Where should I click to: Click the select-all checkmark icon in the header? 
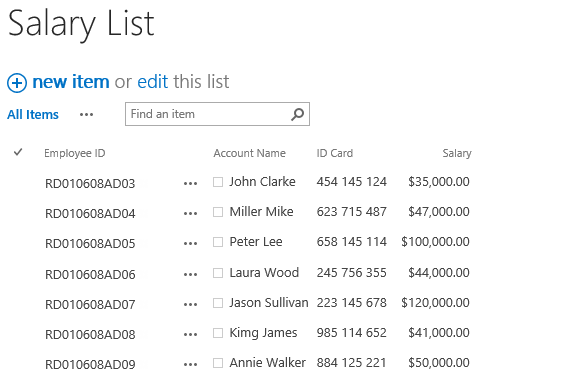[x=18, y=152]
